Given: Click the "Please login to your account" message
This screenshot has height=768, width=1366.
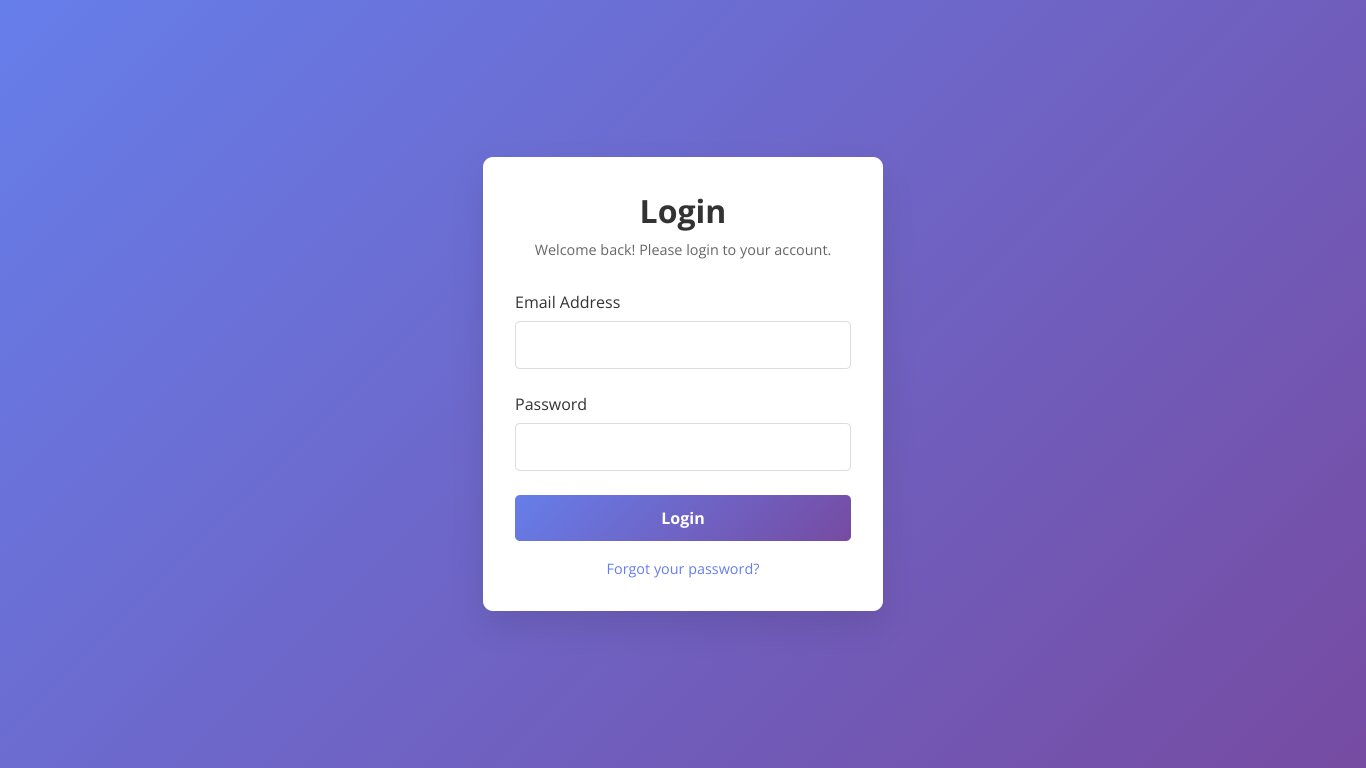Looking at the screenshot, I should 735,250.
